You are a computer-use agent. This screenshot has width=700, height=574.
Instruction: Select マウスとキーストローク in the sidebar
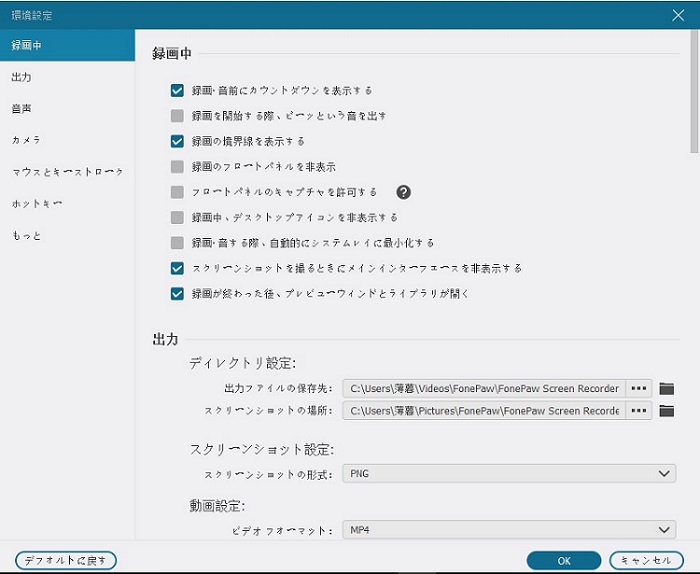pos(67,172)
